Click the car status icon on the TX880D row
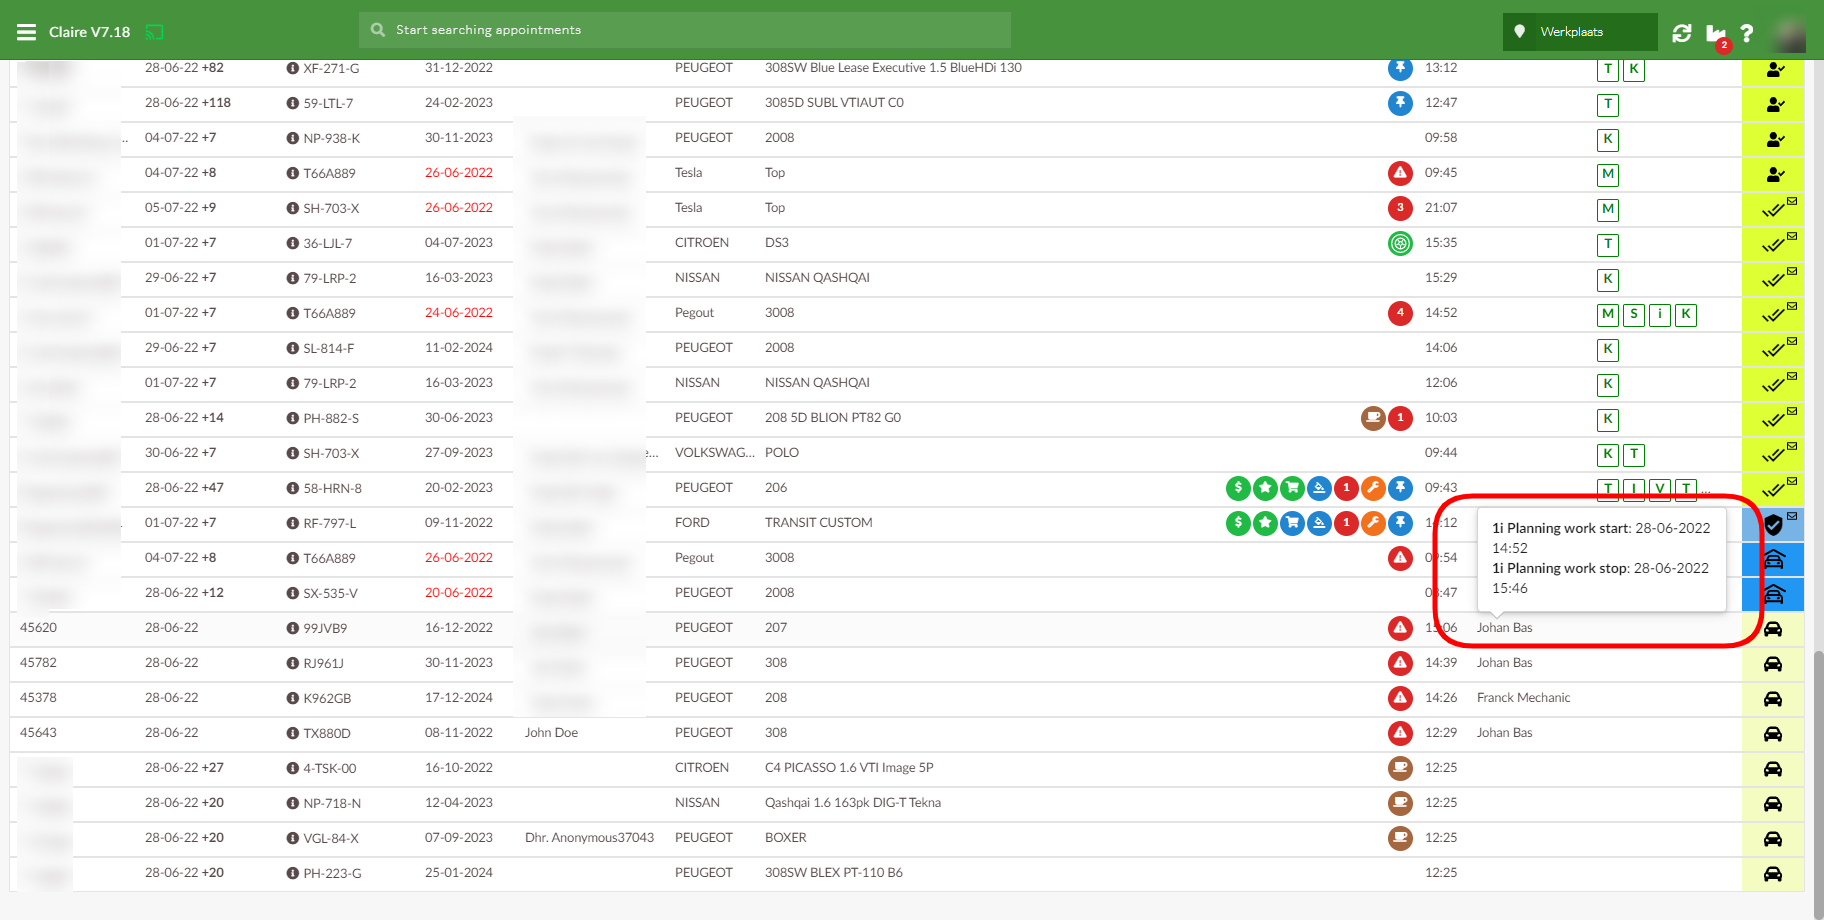 click(x=1773, y=734)
